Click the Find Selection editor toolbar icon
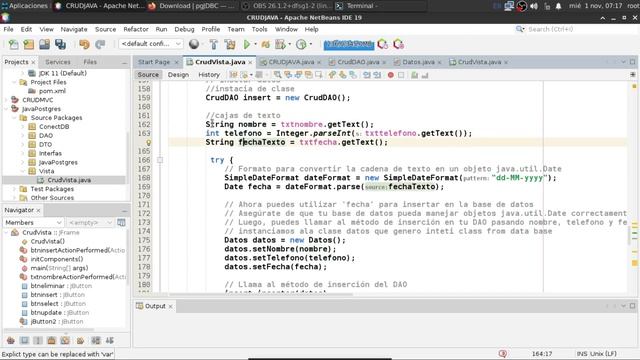The width and height of the screenshot is (640, 360). [x=278, y=75]
